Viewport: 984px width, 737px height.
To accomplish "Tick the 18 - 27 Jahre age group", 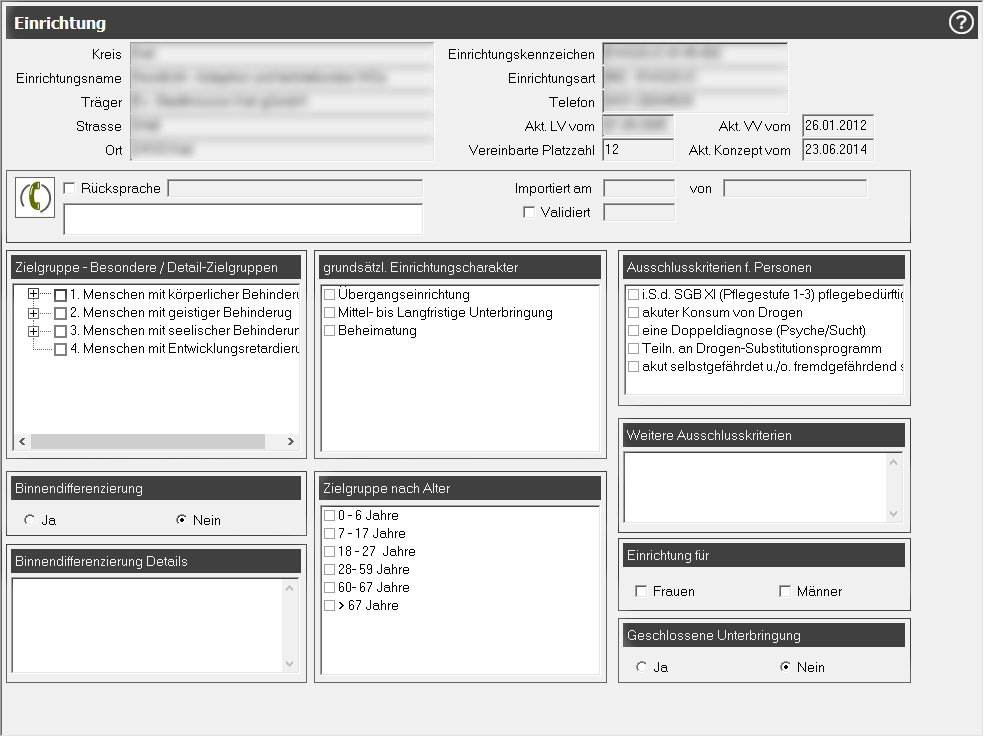I will pyautogui.click(x=329, y=551).
